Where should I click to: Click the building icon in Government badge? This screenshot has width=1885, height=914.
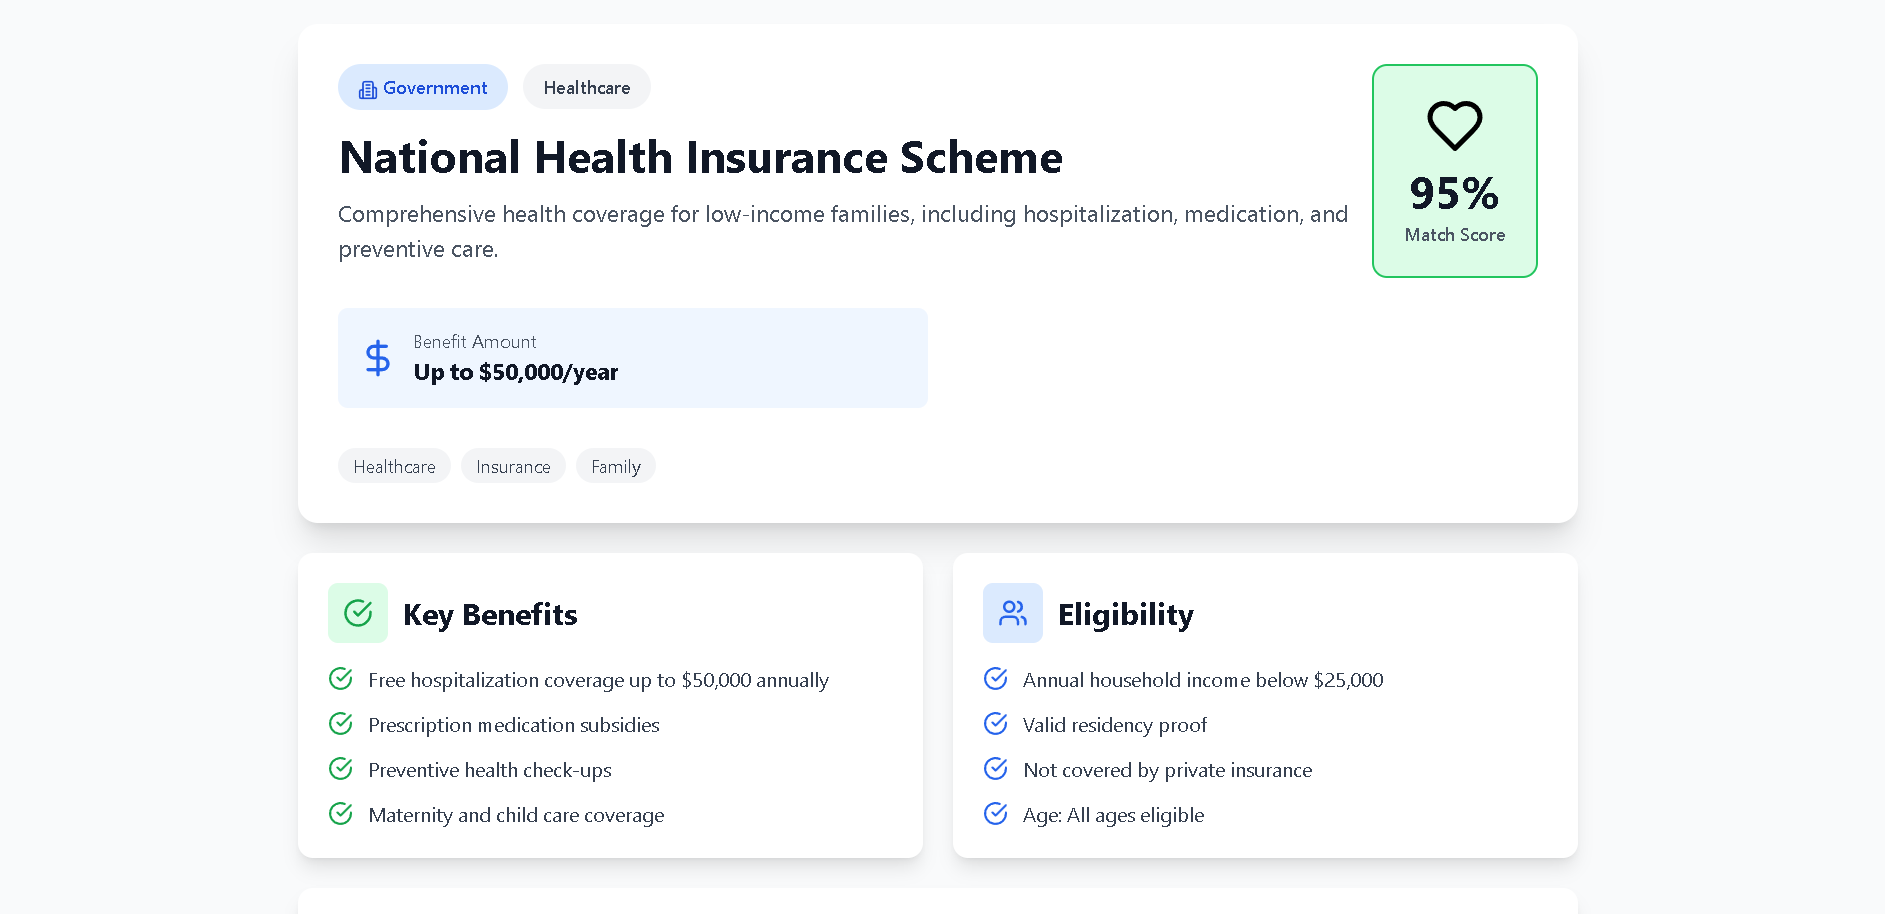point(368,89)
